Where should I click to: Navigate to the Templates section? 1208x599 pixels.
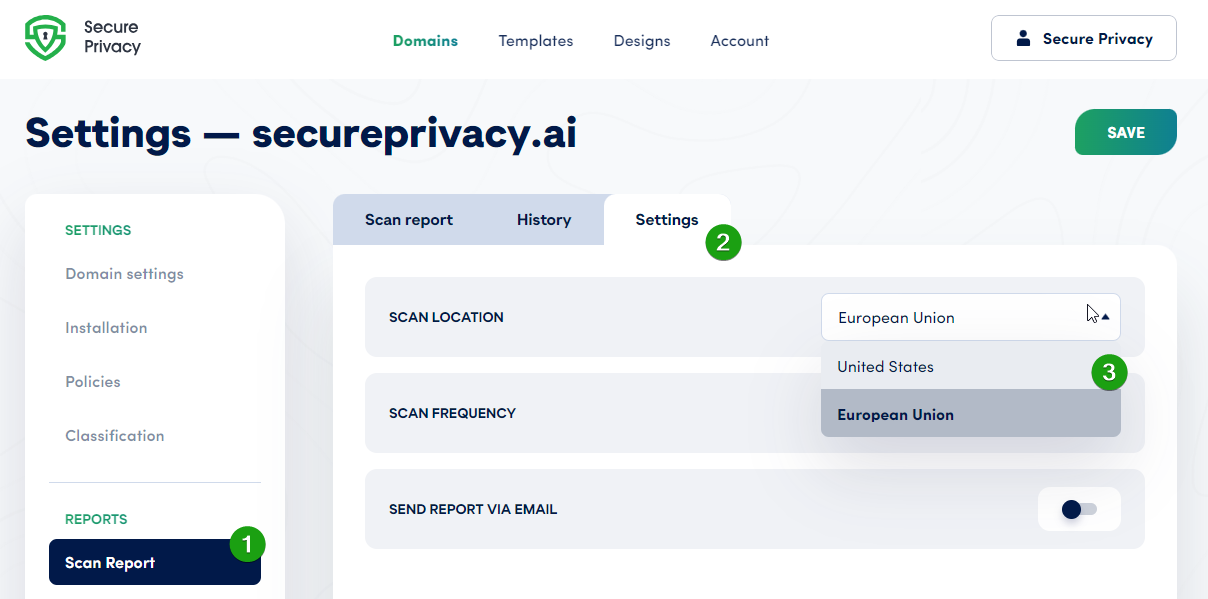535,41
